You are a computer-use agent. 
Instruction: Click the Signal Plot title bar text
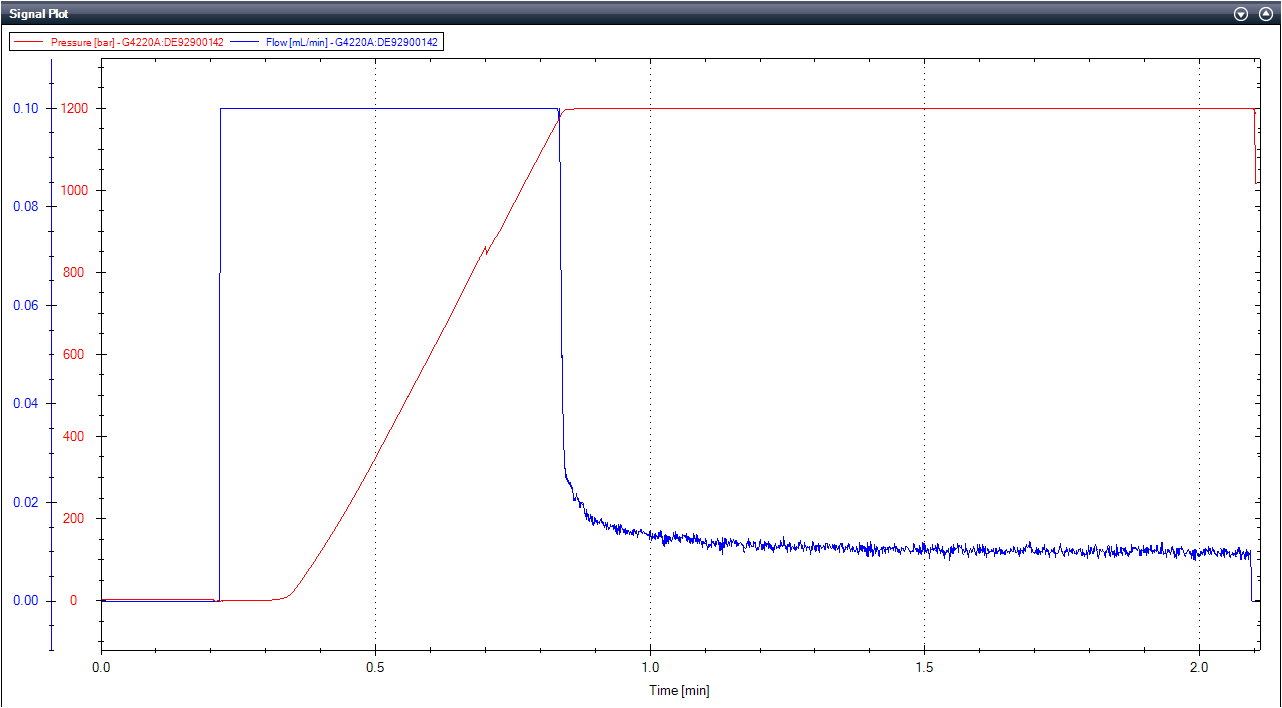pos(40,13)
